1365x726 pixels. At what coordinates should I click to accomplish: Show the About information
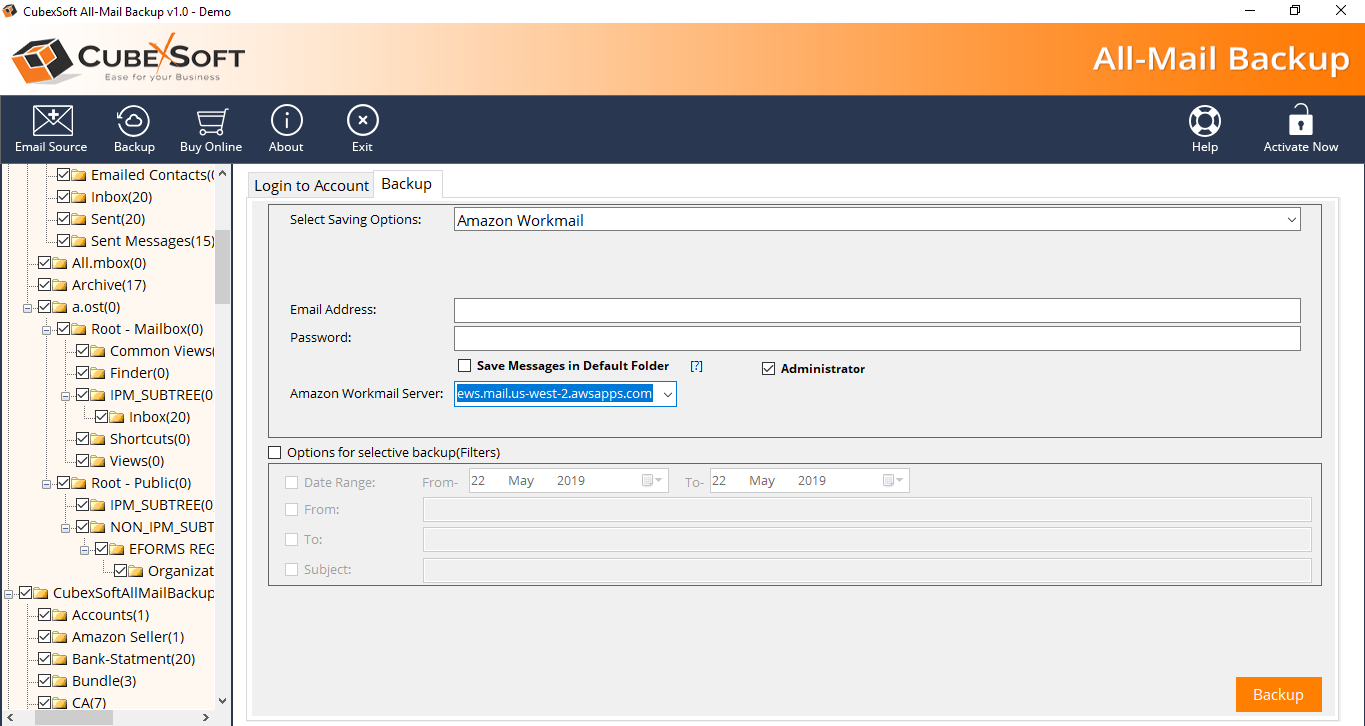pos(286,129)
